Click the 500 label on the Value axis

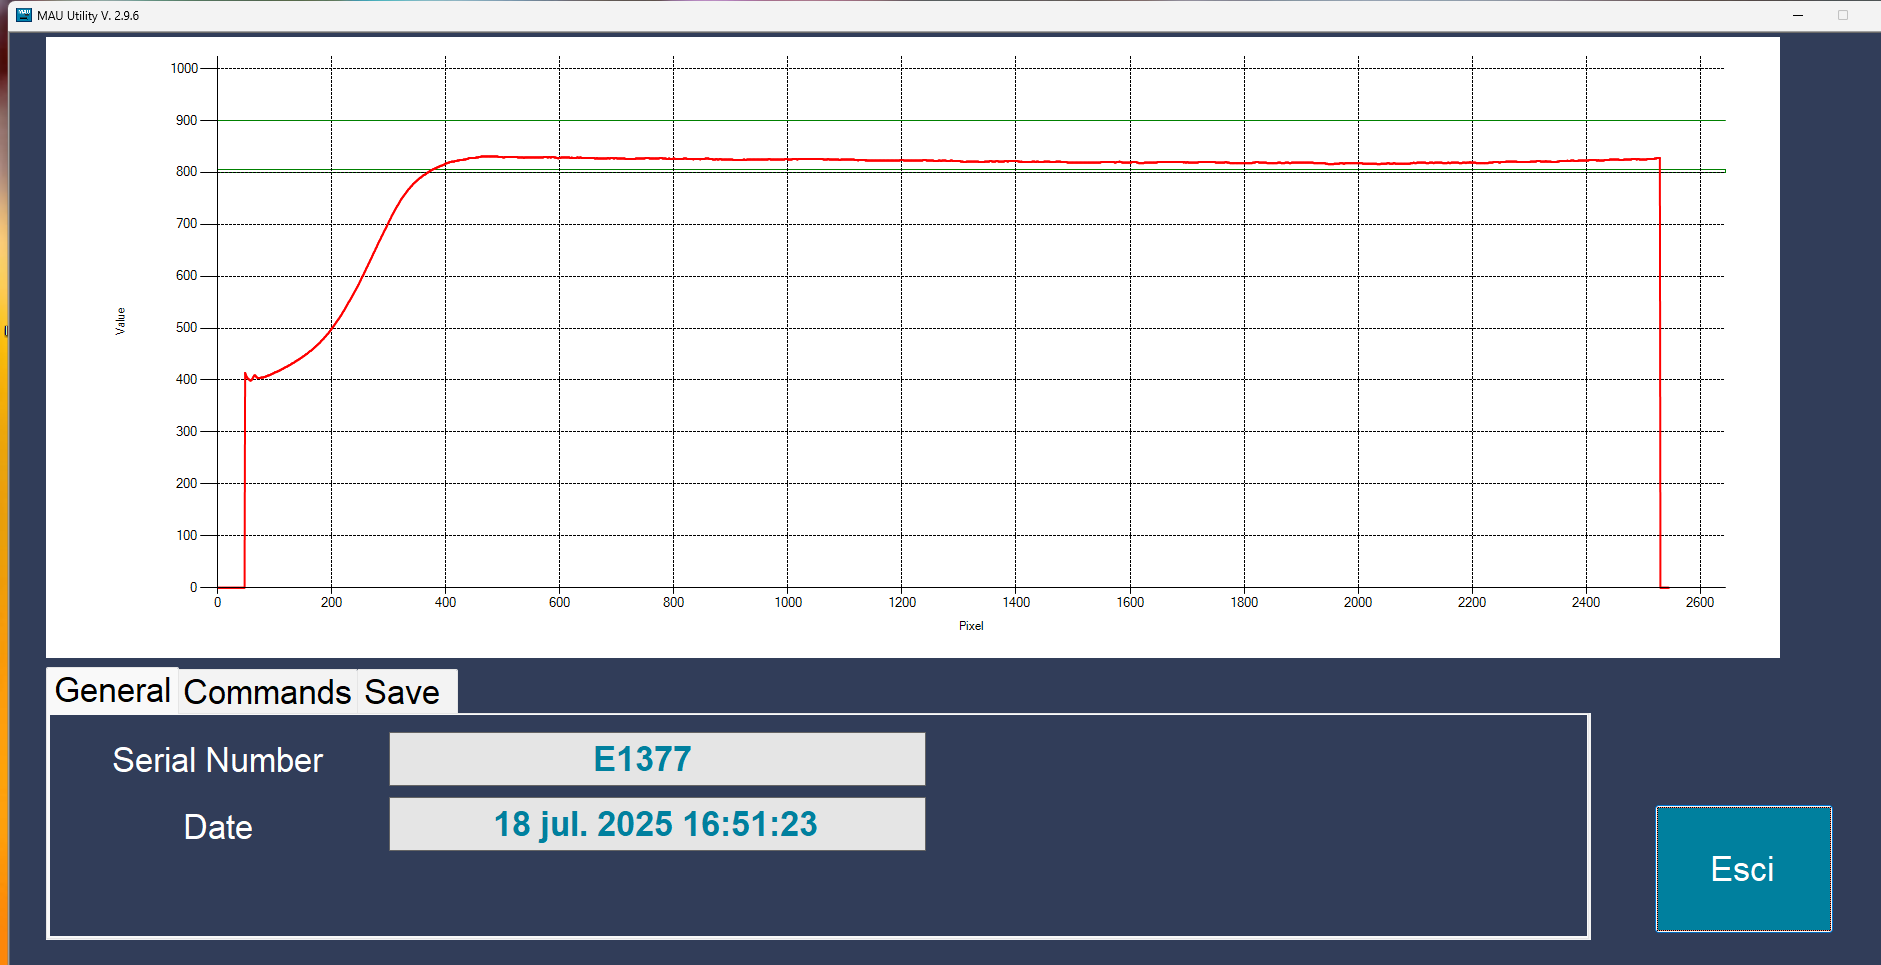[186, 327]
